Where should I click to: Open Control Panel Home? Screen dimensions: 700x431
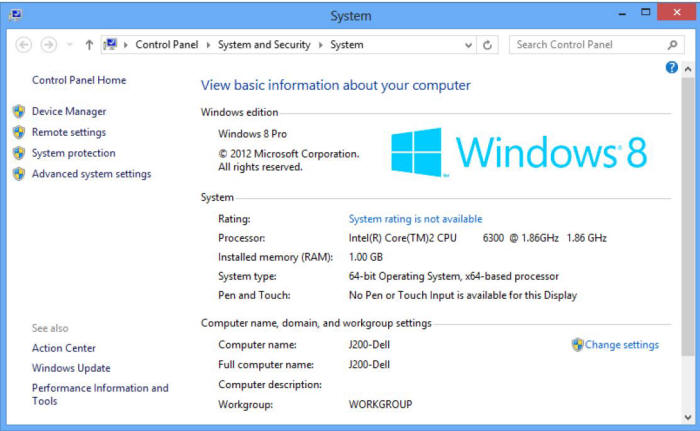pos(79,80)
